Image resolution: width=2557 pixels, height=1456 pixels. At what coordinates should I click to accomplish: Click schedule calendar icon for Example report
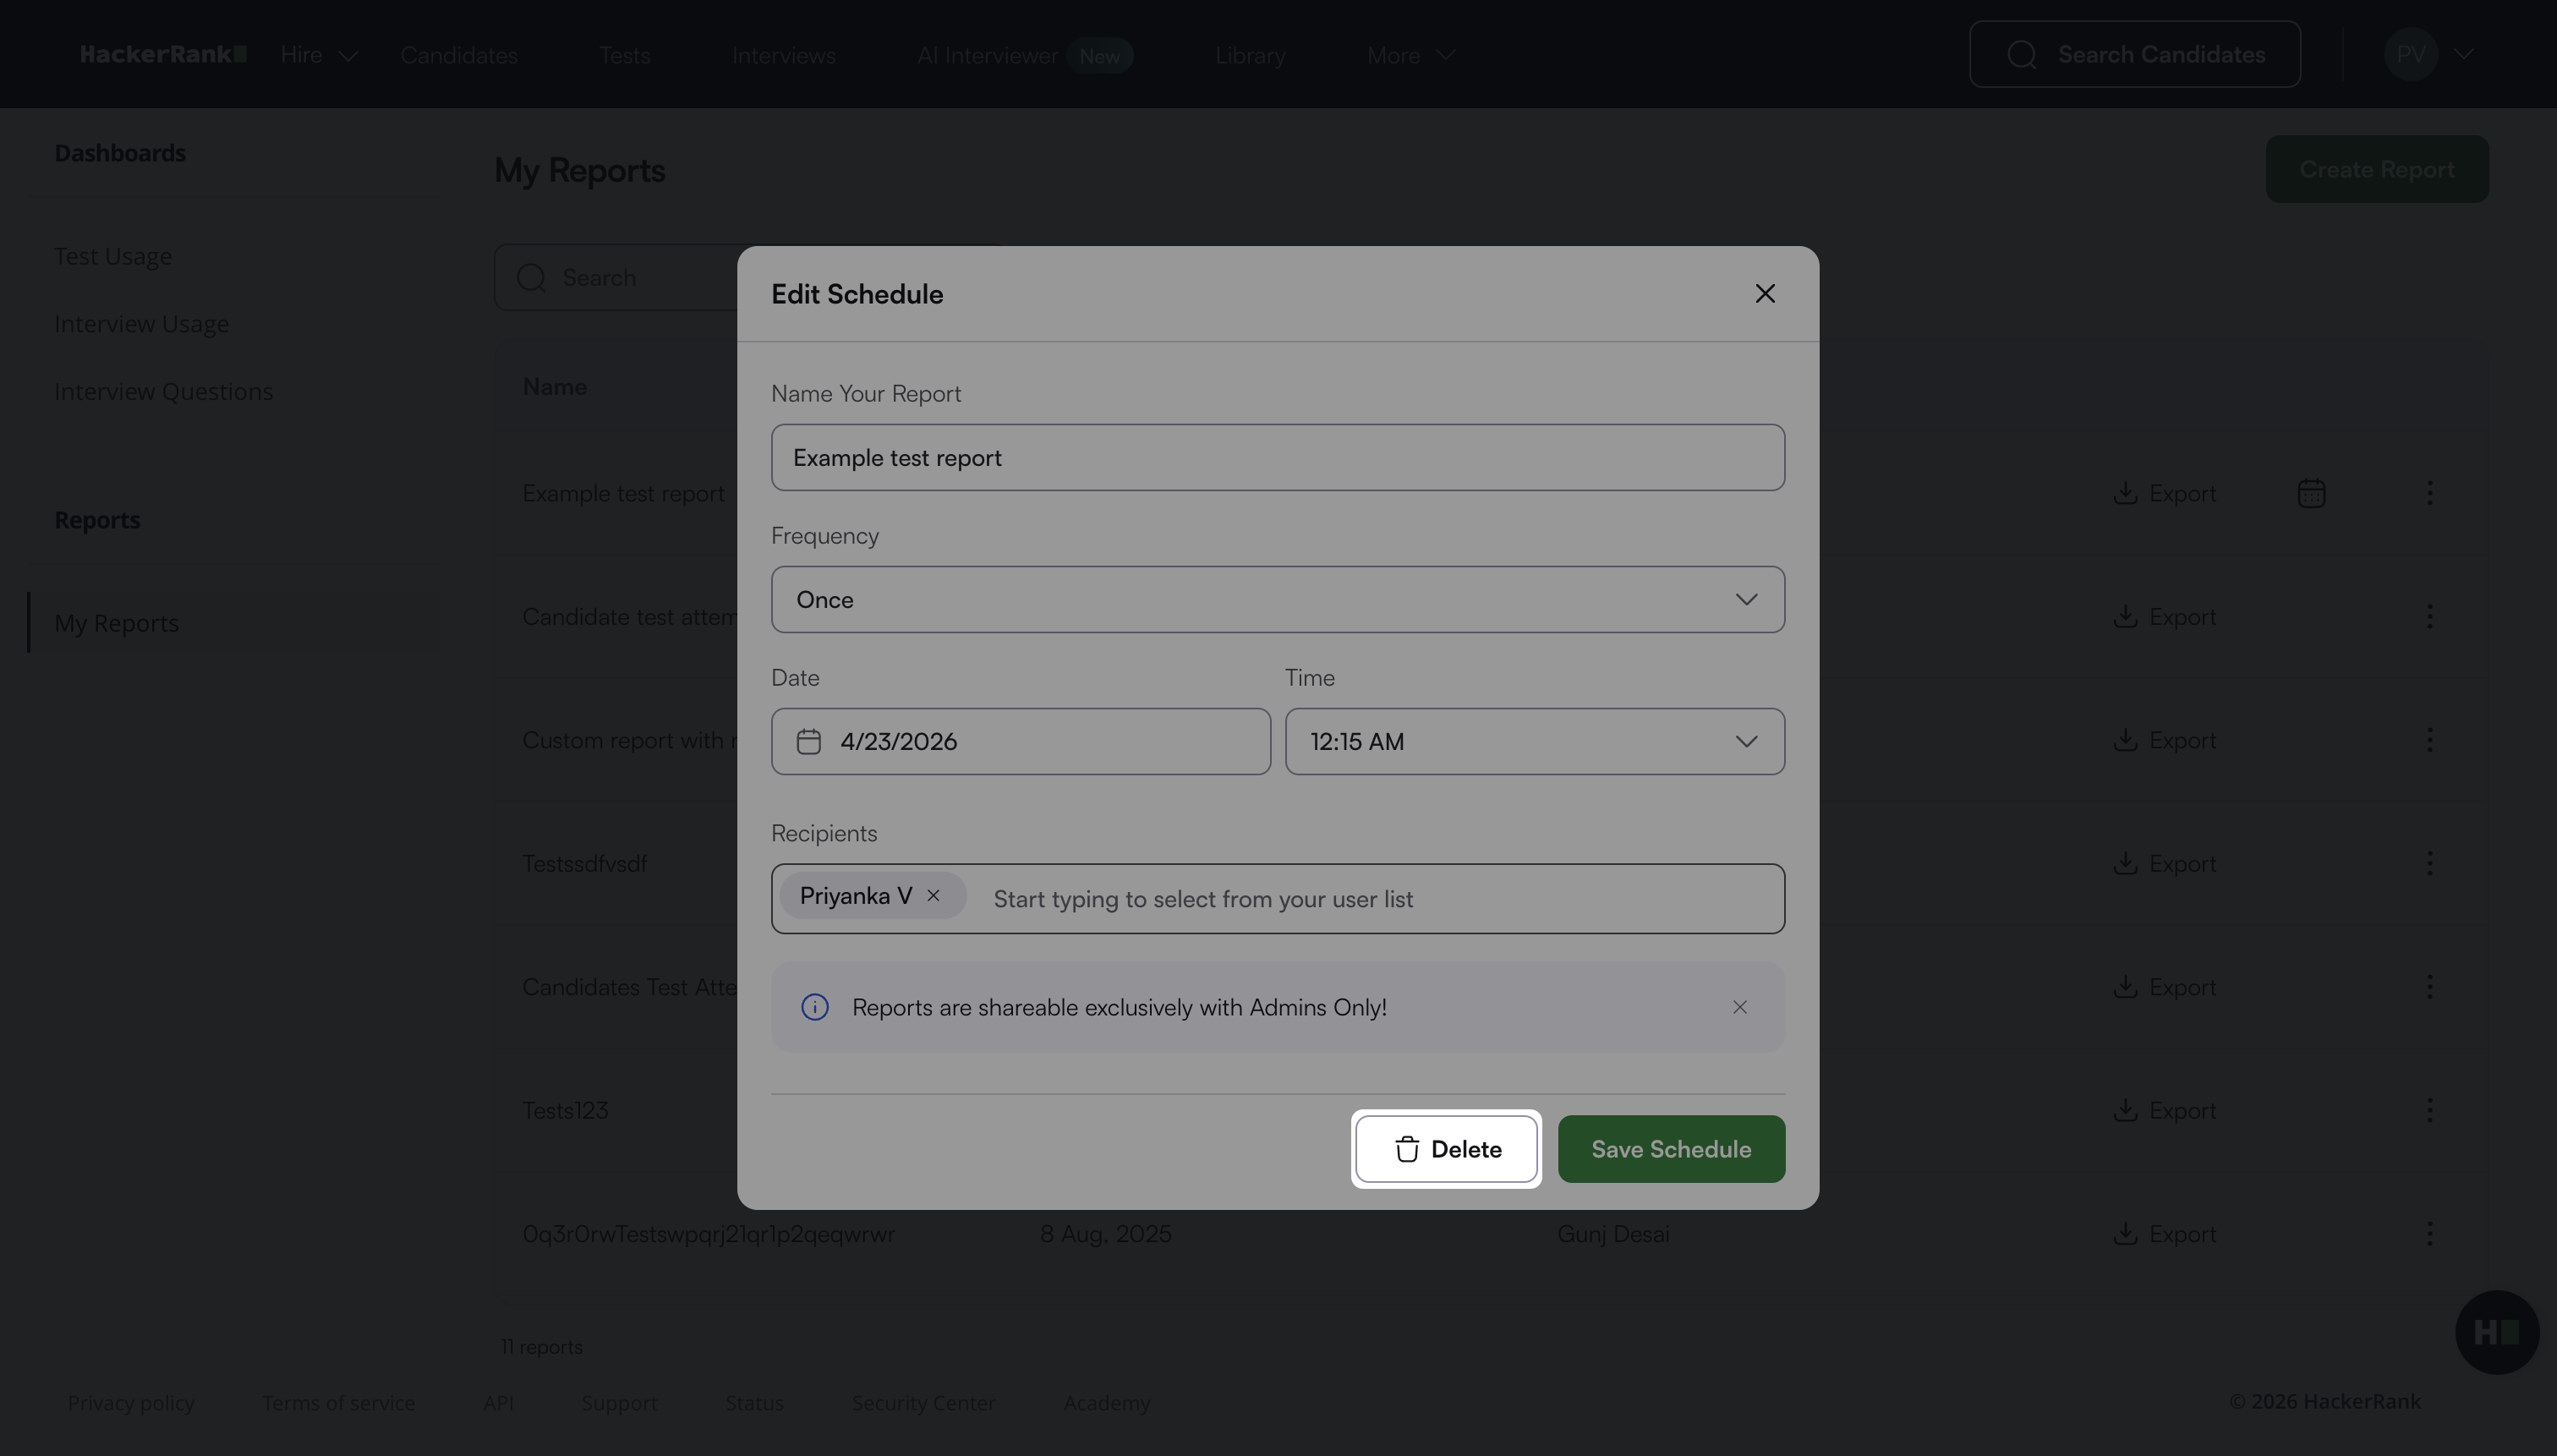click(x=2311, y=493)
